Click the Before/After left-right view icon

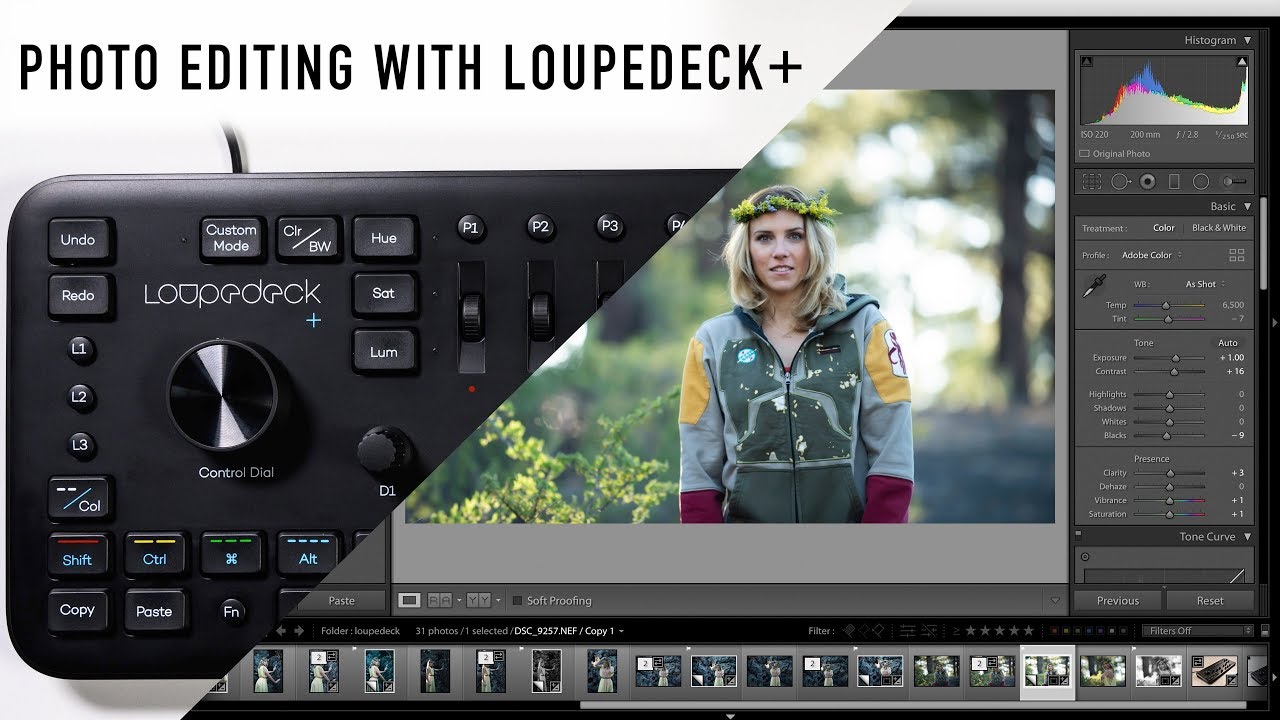coord(439,600)
